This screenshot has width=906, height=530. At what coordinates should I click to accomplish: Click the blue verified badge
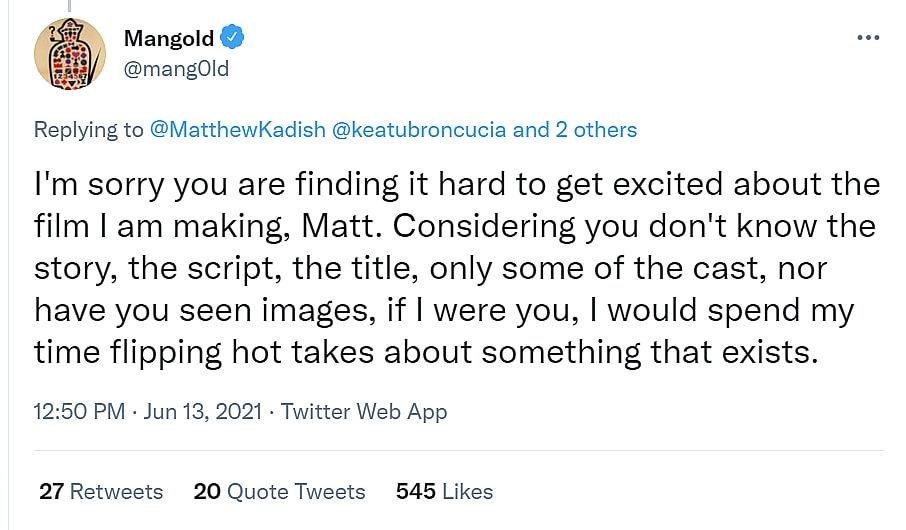(x=233, y=38)
